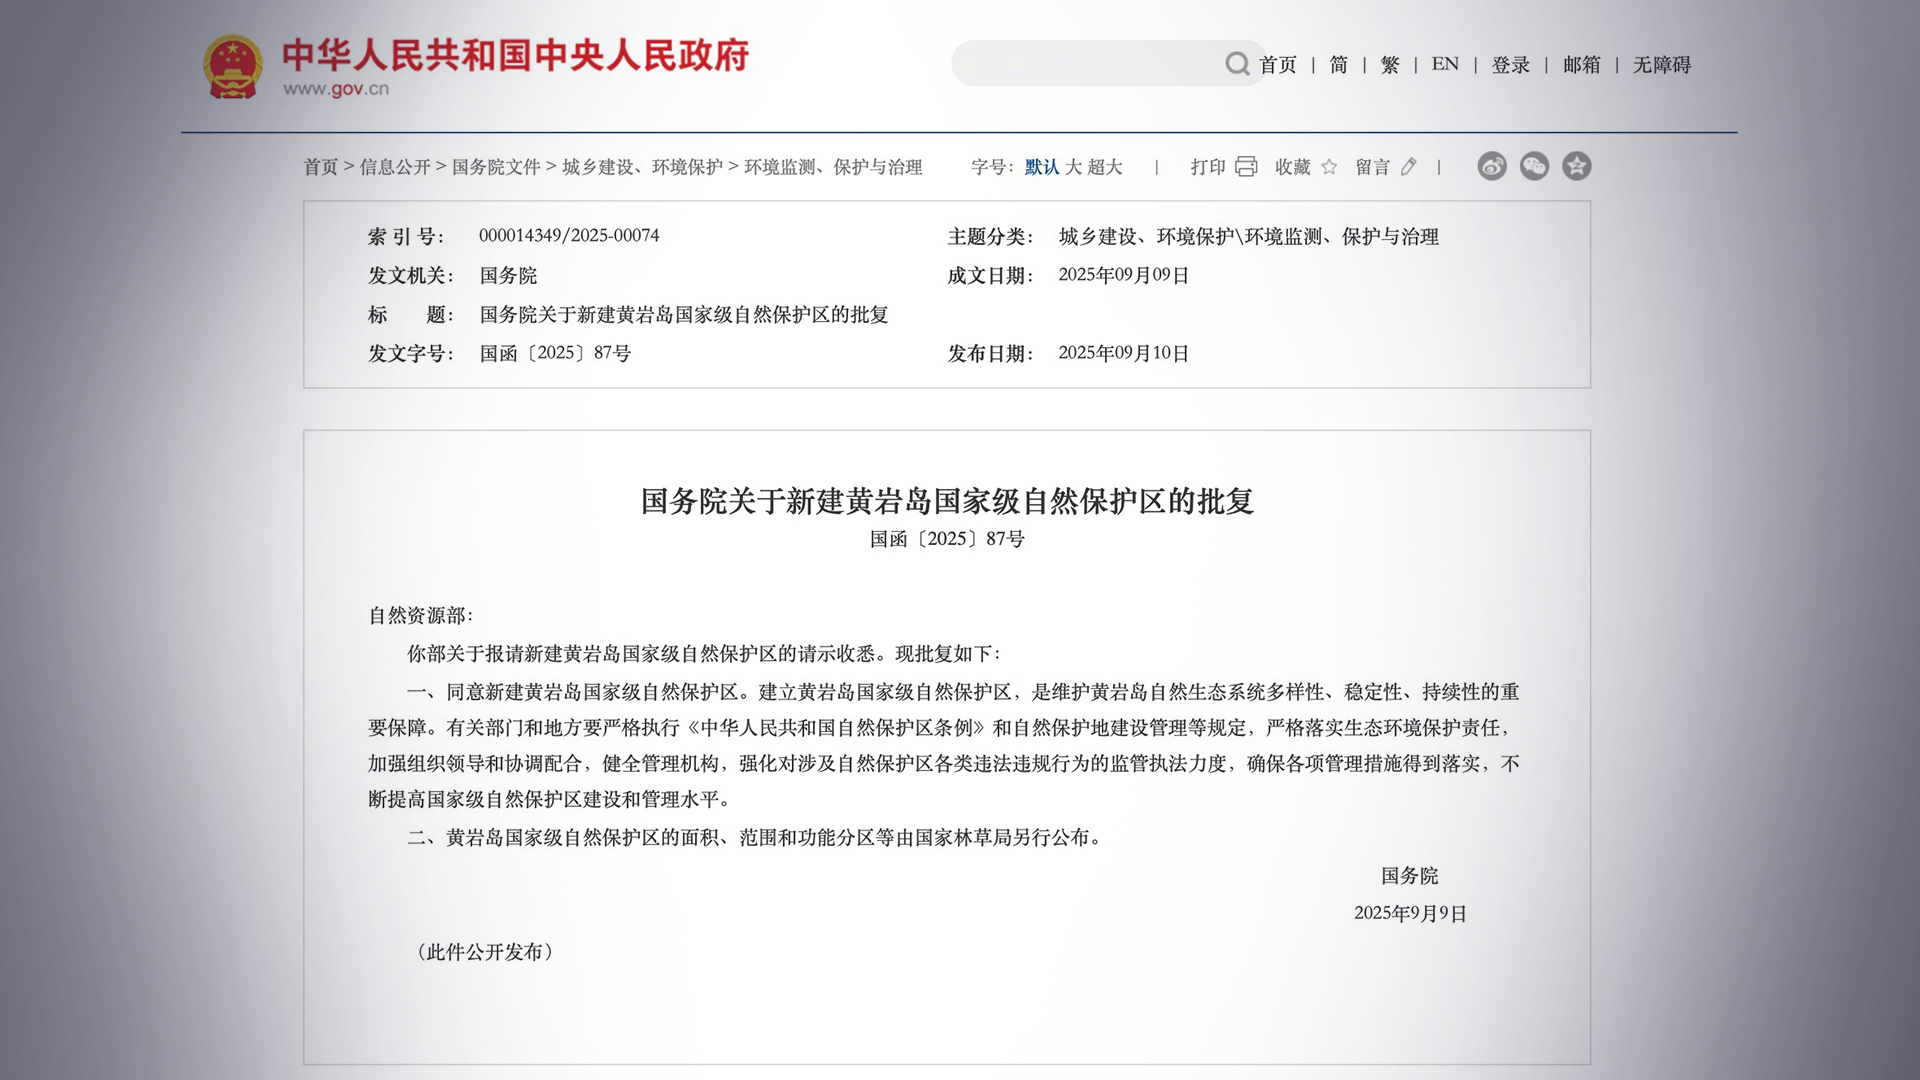The height and width of the screenshot is (1080, 1920).
Task: Select 默认 font size option
Action: pos(1041,167)
